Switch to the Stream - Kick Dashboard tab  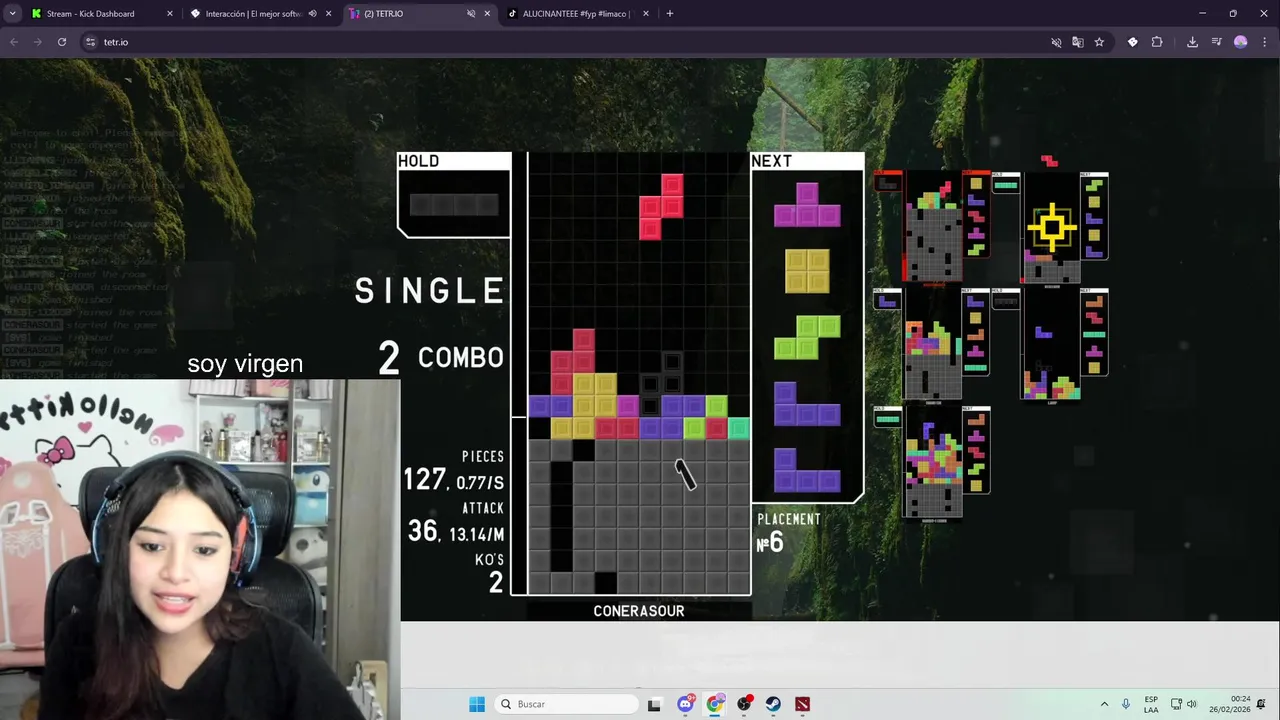[90, 14]
